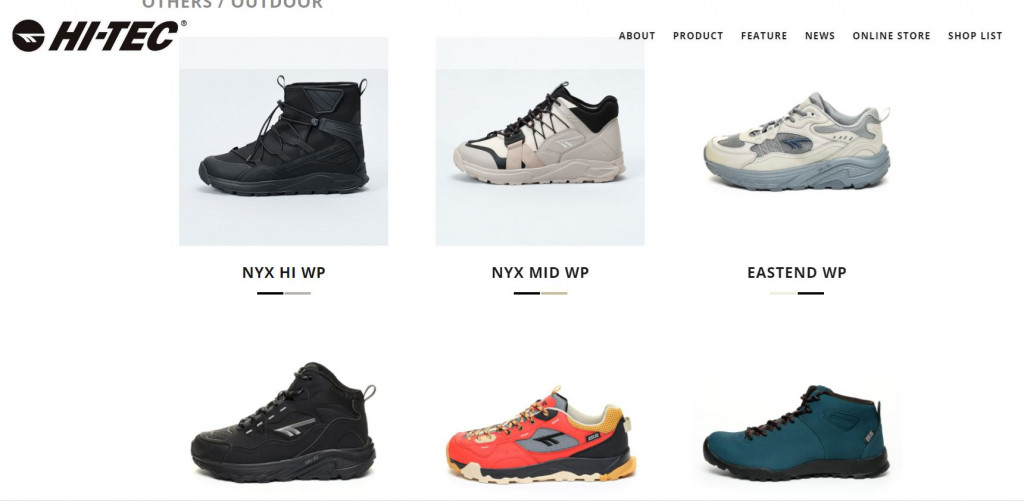Open the NEWS link
Image resolution: width=1024 pixels, height=504 pixels.
click(x=820, y=36)
